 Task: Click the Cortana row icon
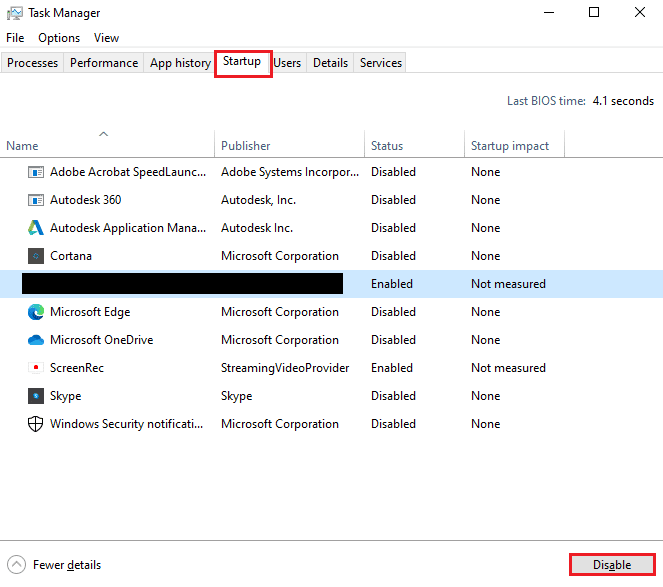[36, 256]
